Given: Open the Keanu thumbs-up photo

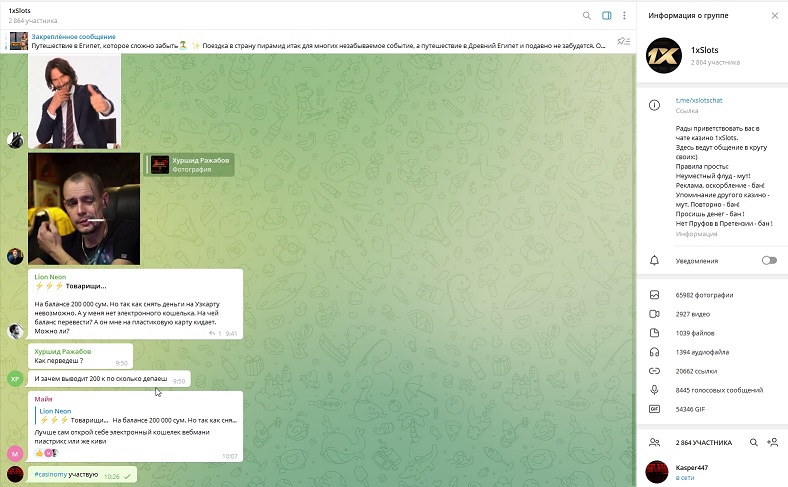Looking at the screenshot, I should coord(74,101).
